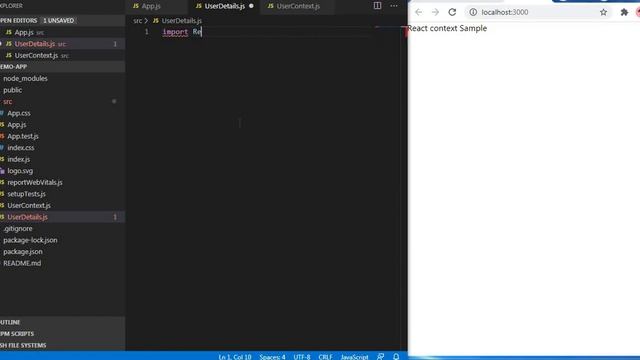Open README.md in the explorer
Viewport: 640px width, 360px height.
pyautogui.click(x=62, y=263)
